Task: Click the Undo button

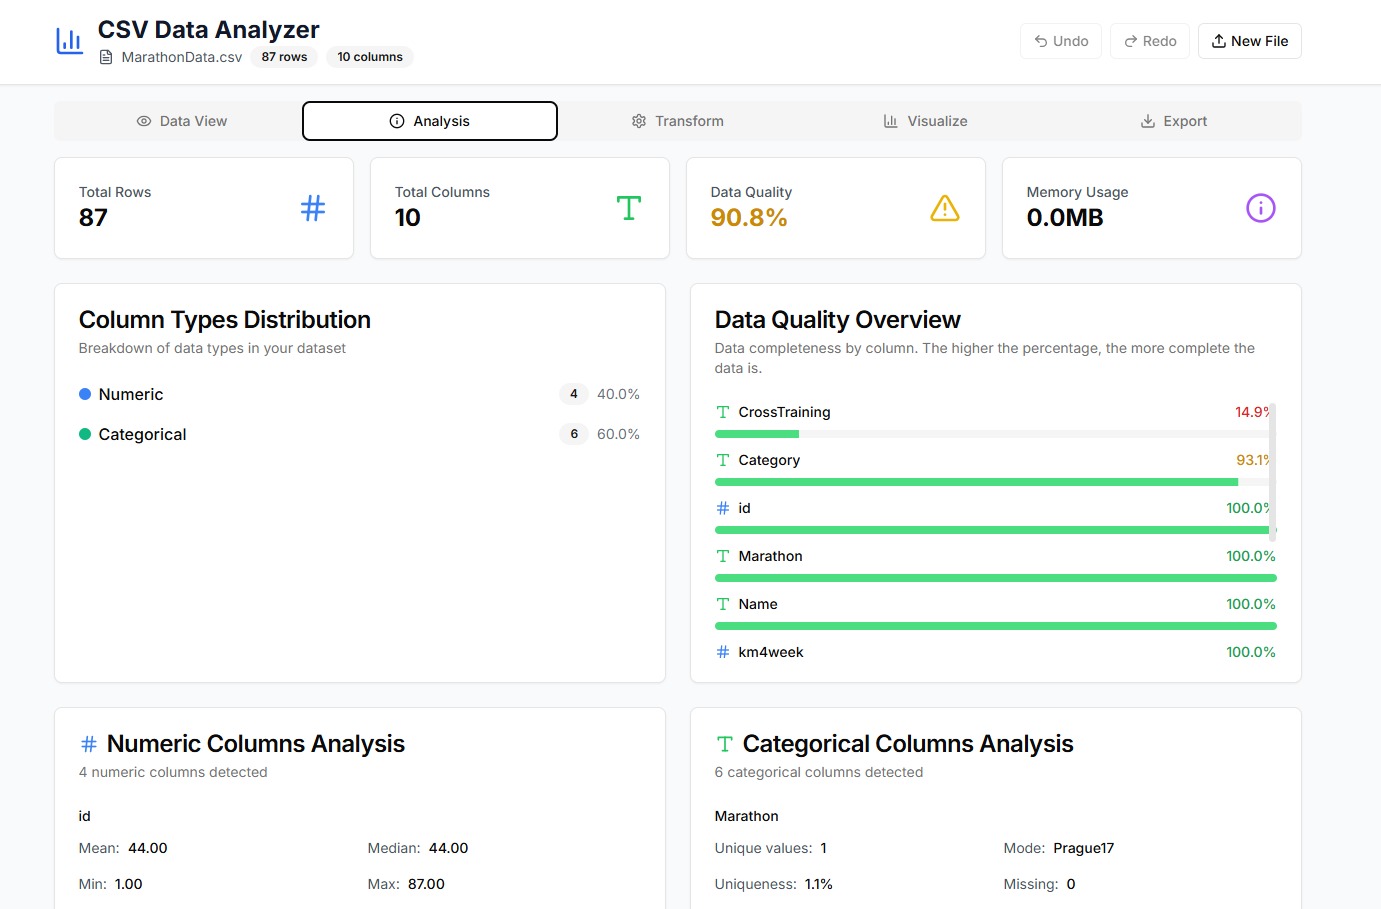Action: coord(1061,41)
